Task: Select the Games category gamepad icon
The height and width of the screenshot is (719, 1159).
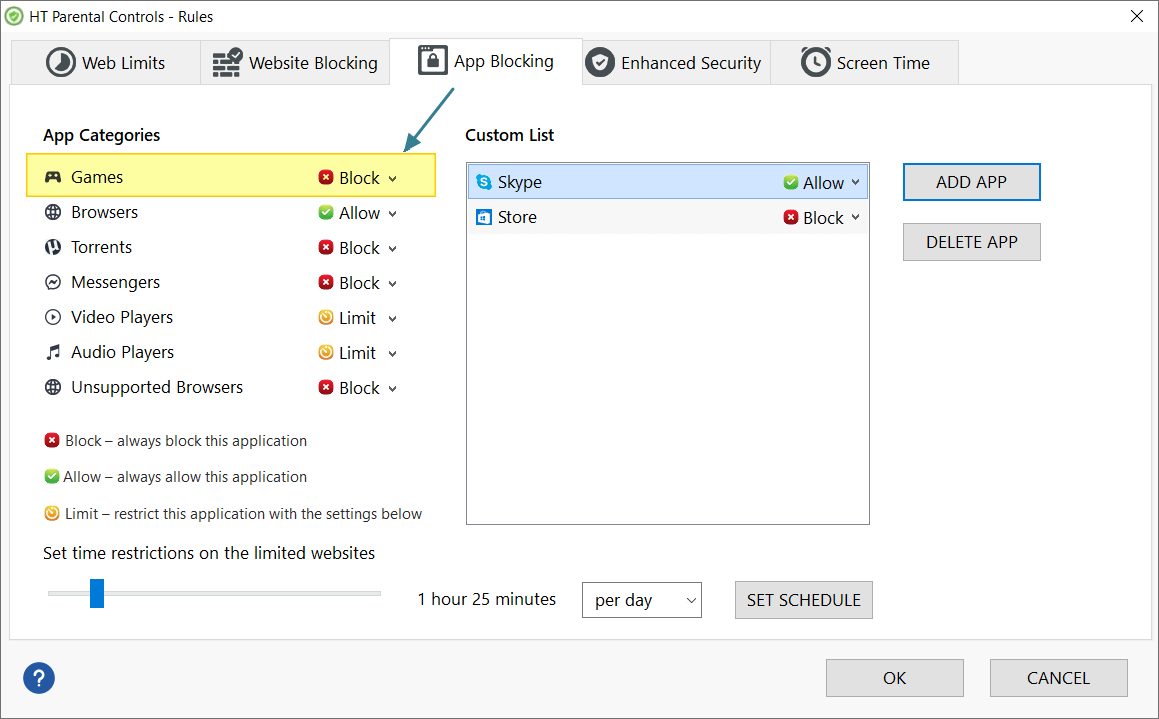Action: click(53, 176)
